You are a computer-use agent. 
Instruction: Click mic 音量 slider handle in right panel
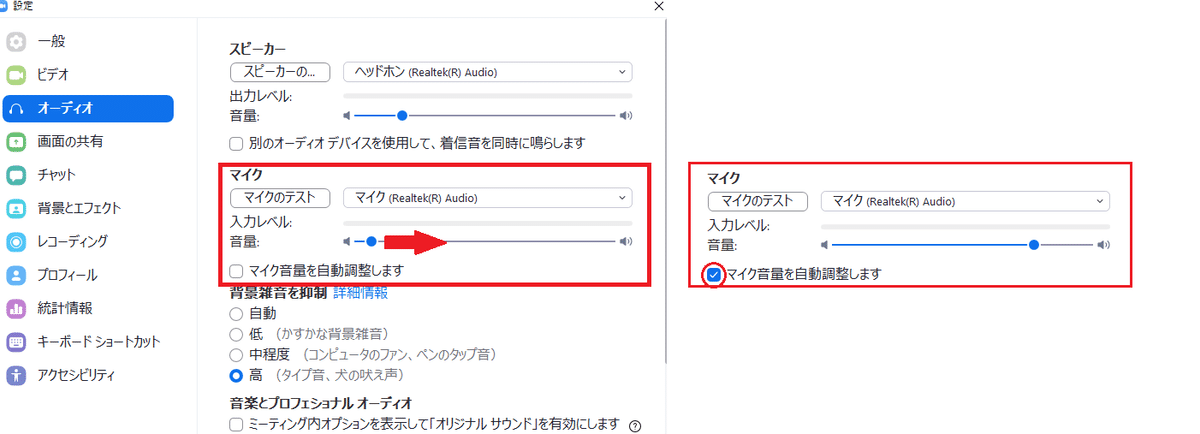point(1034,244)
